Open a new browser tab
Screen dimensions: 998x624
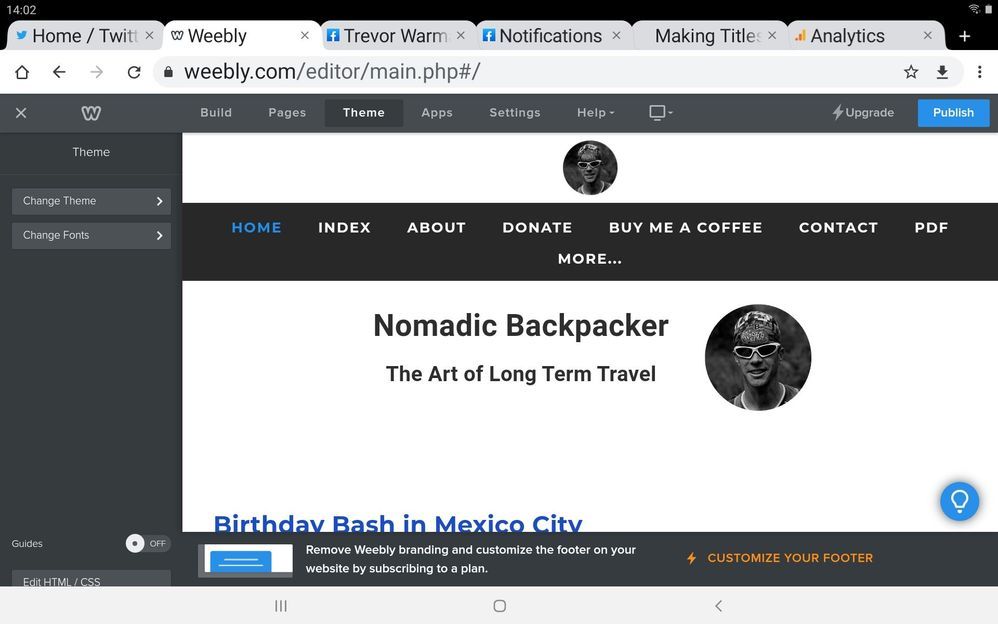[x=964, y=36]
